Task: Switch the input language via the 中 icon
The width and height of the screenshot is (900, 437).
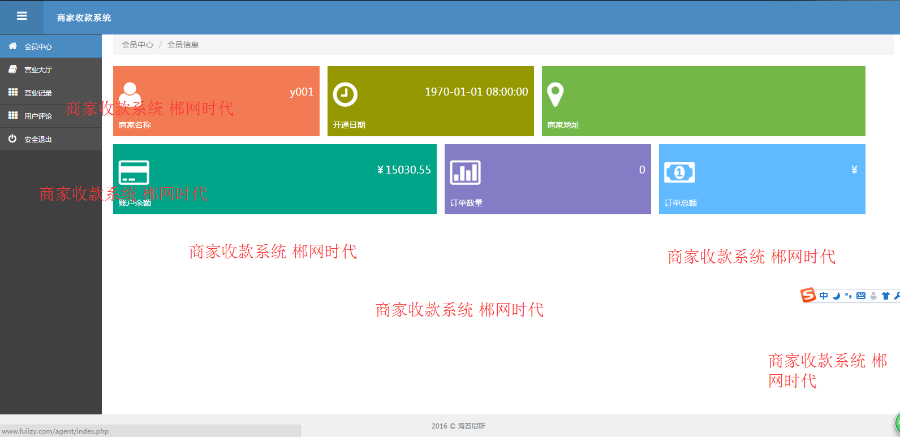Action: point(824,296)
